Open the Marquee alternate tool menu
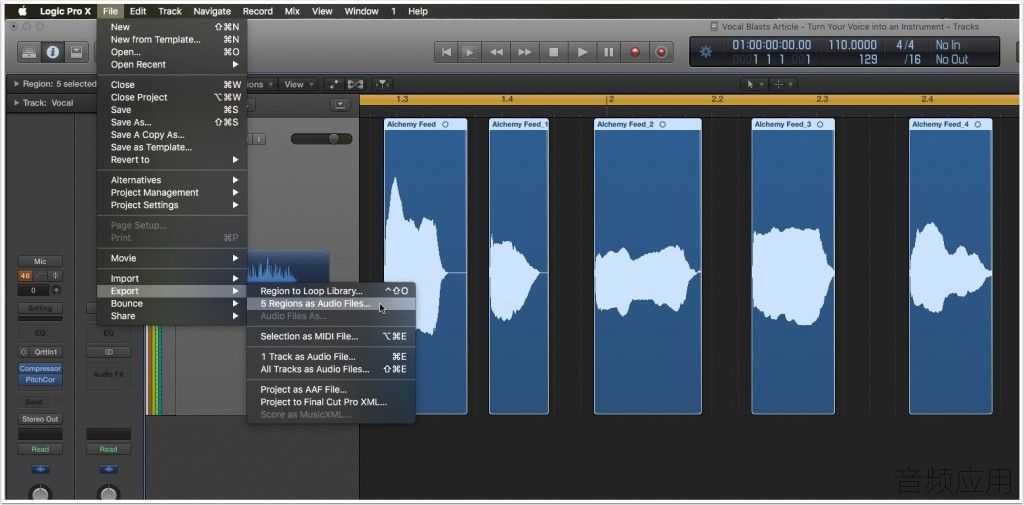 point(782,84)
